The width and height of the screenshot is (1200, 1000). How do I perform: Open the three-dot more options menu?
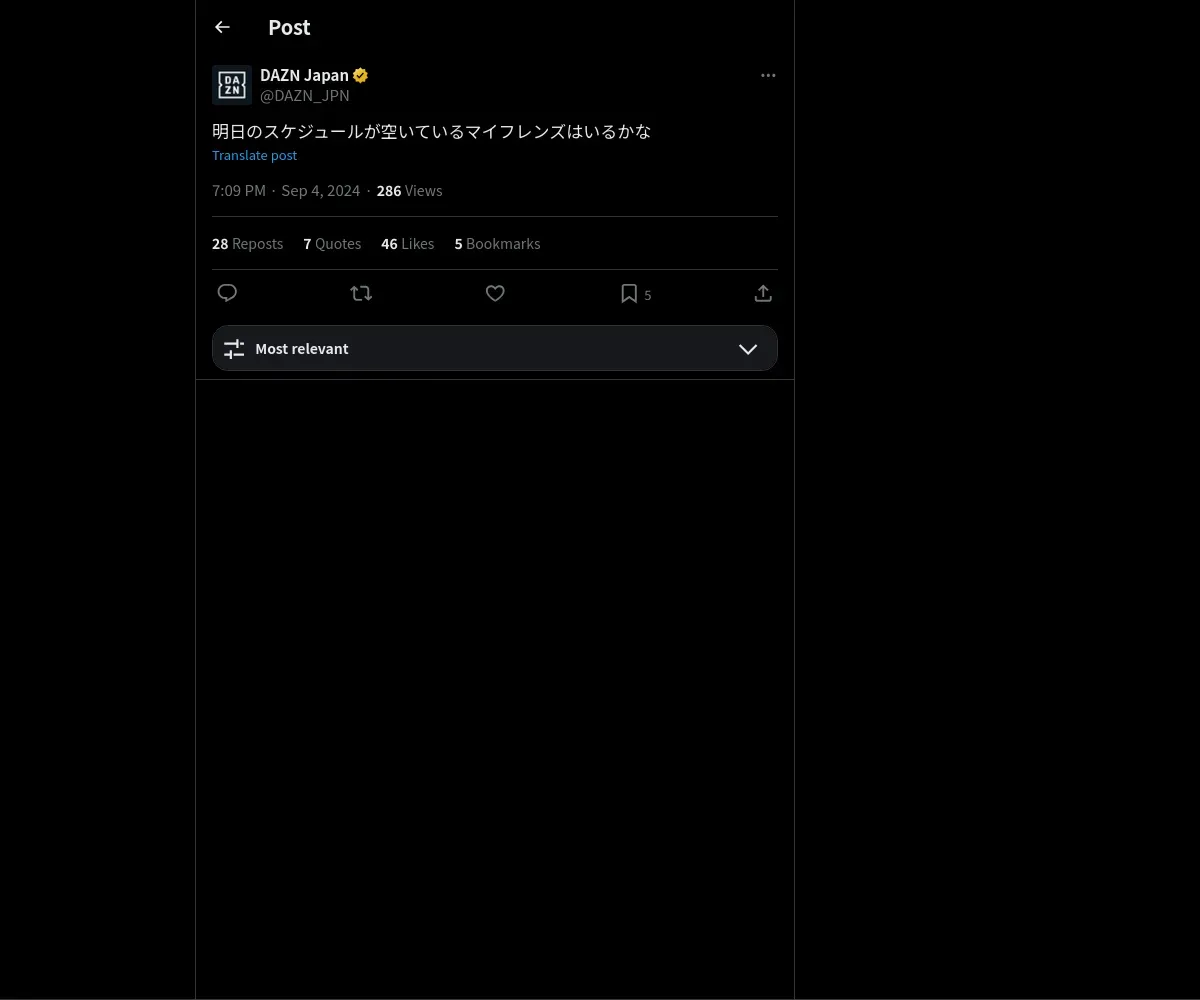[768, 75]
